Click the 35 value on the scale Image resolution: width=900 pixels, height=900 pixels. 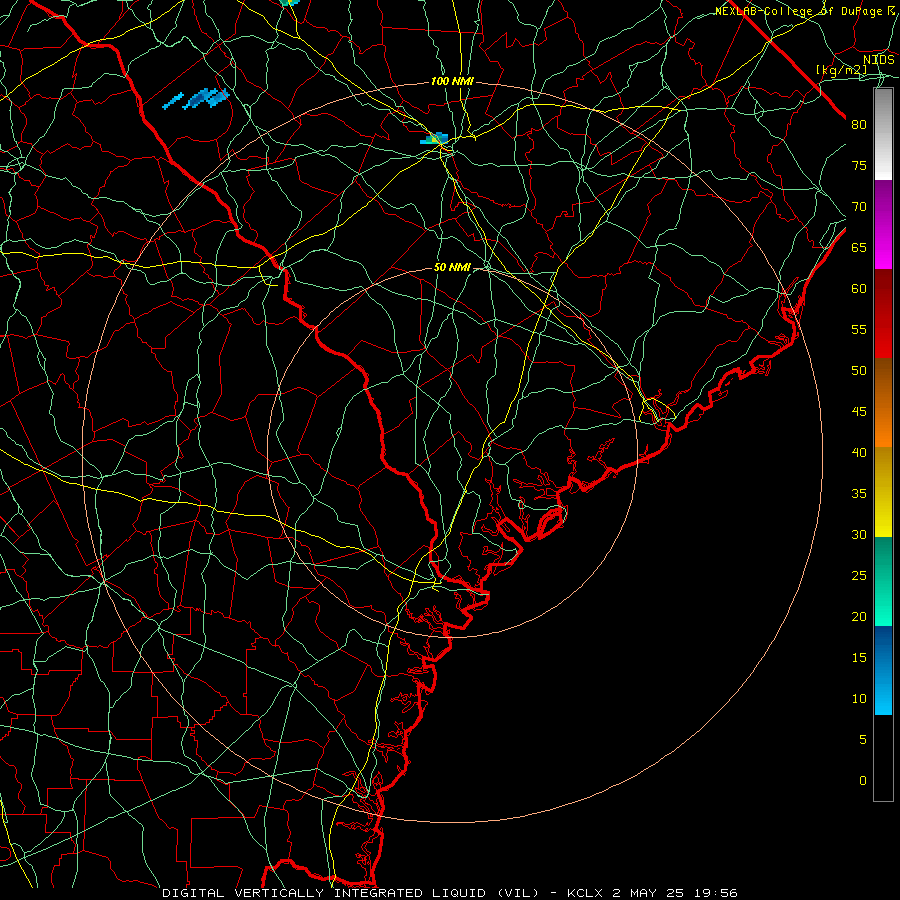pyautogui.click(x=859, y=494)
